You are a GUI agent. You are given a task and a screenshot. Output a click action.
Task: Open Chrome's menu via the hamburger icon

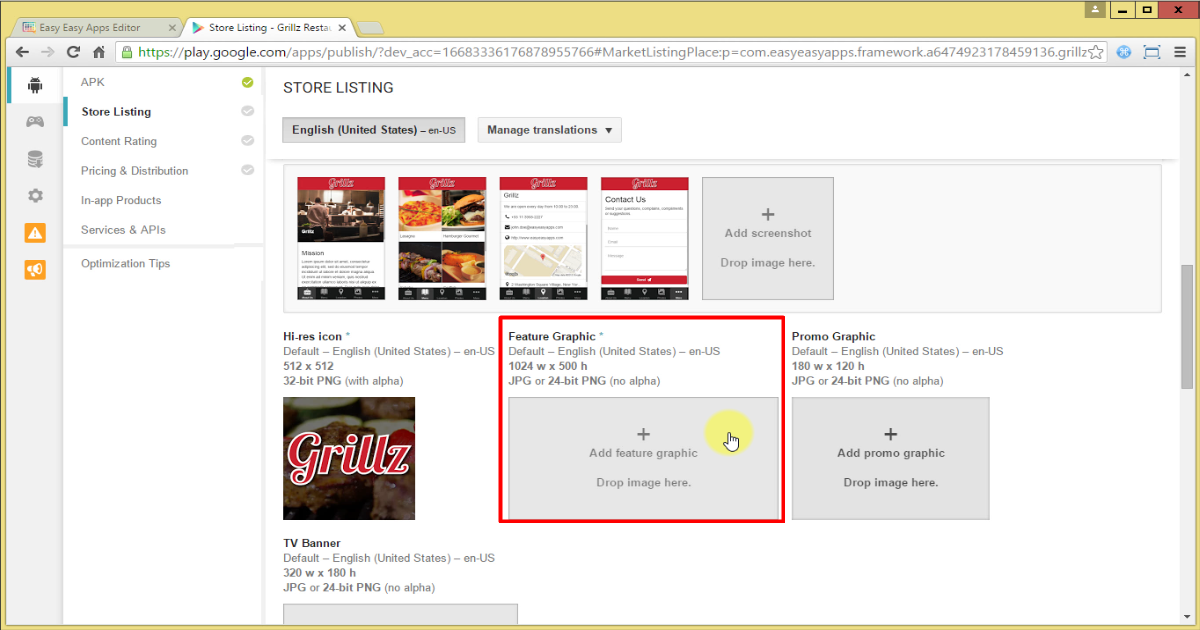(x=1181, y=51)
